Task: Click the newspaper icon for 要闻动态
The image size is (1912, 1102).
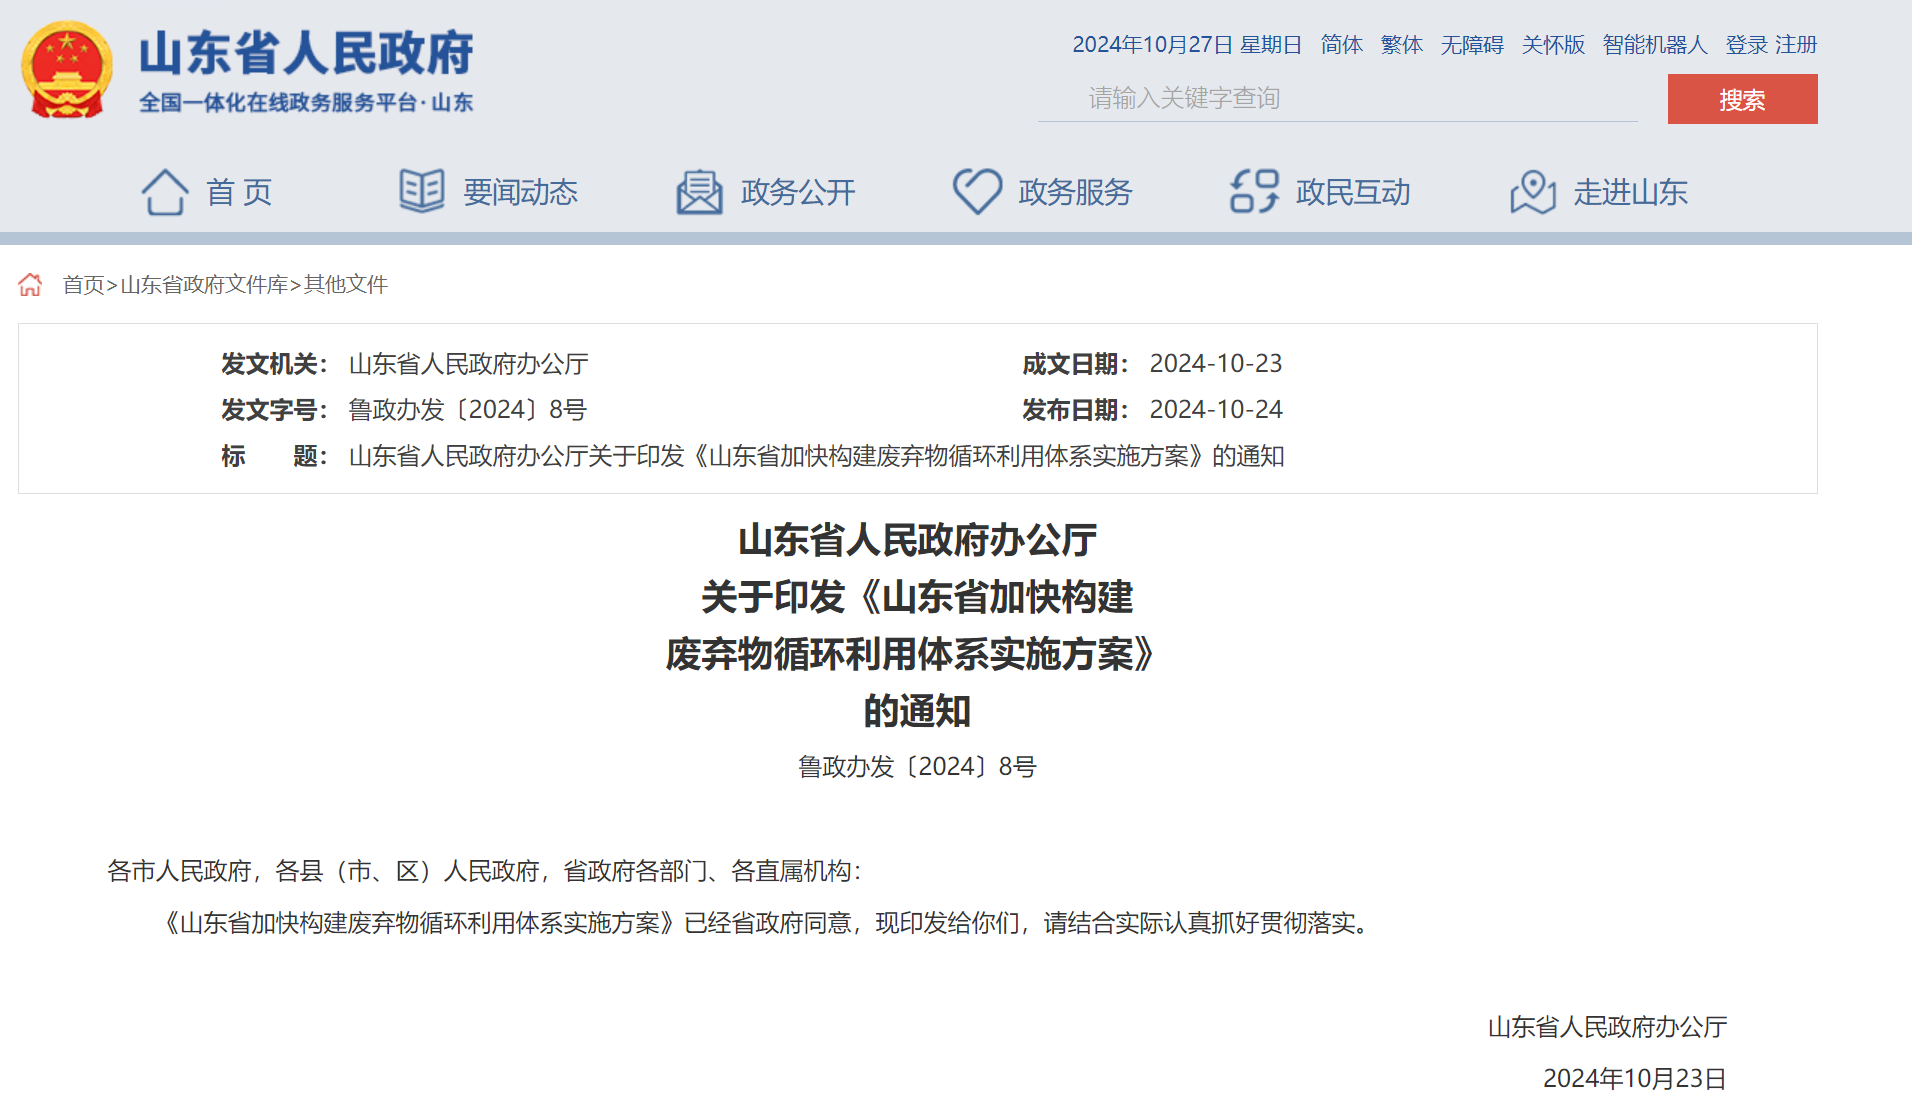Action: (422, 191)
